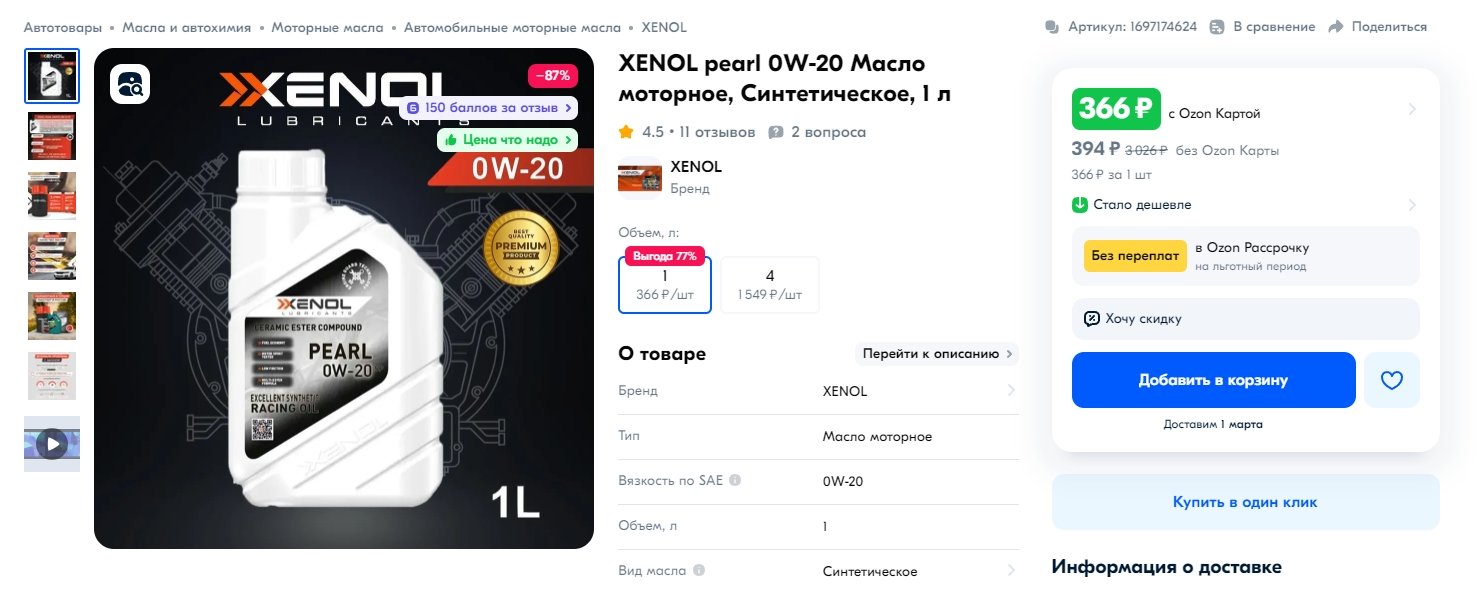Select the second product thumbnail image
Image resolution: width=1477 pixels, height=596 pixels.
(52, 136)
